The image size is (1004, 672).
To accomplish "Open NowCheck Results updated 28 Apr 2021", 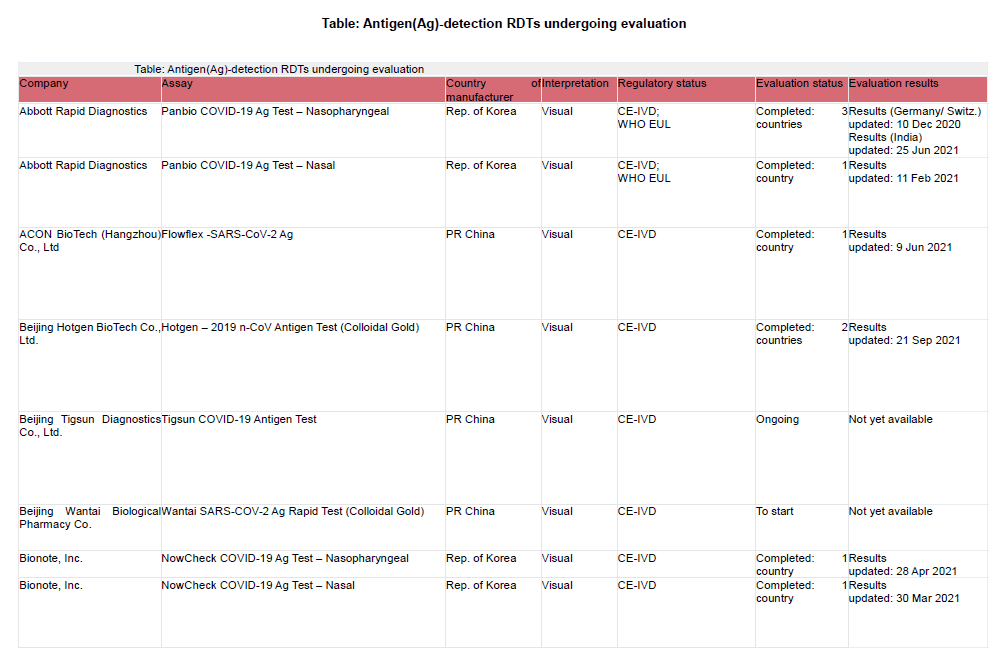I will 867,559.
